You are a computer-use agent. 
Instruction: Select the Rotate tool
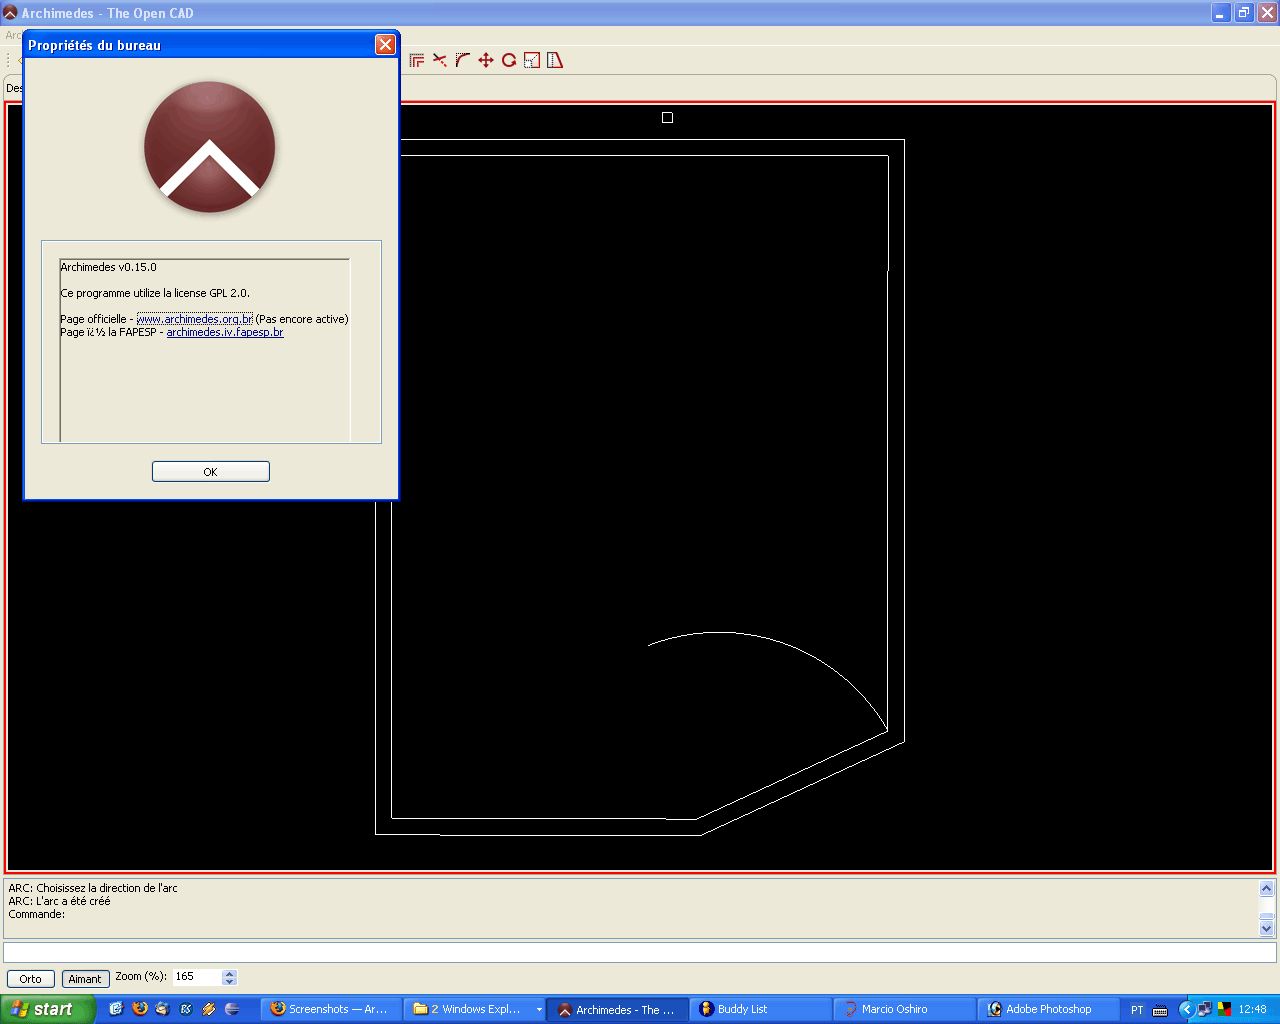coord(508,60)
